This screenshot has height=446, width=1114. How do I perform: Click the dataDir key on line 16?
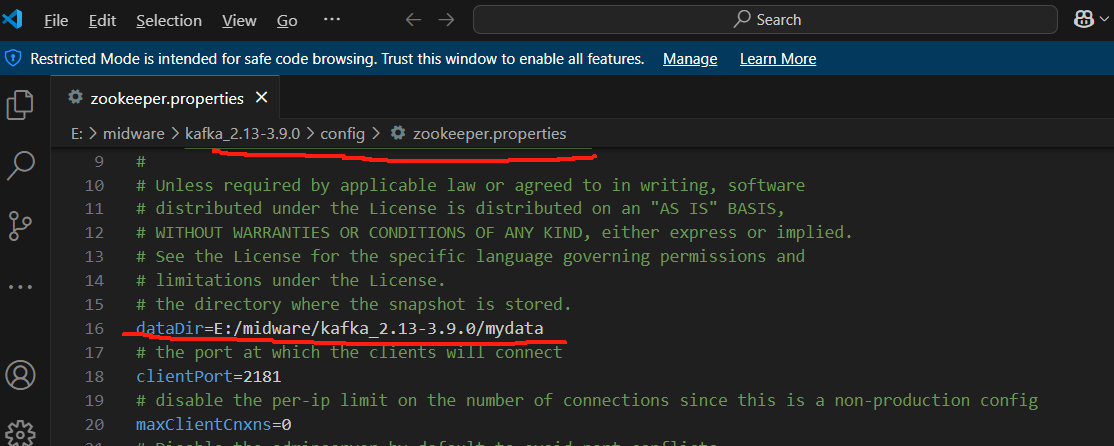(170, 328)
